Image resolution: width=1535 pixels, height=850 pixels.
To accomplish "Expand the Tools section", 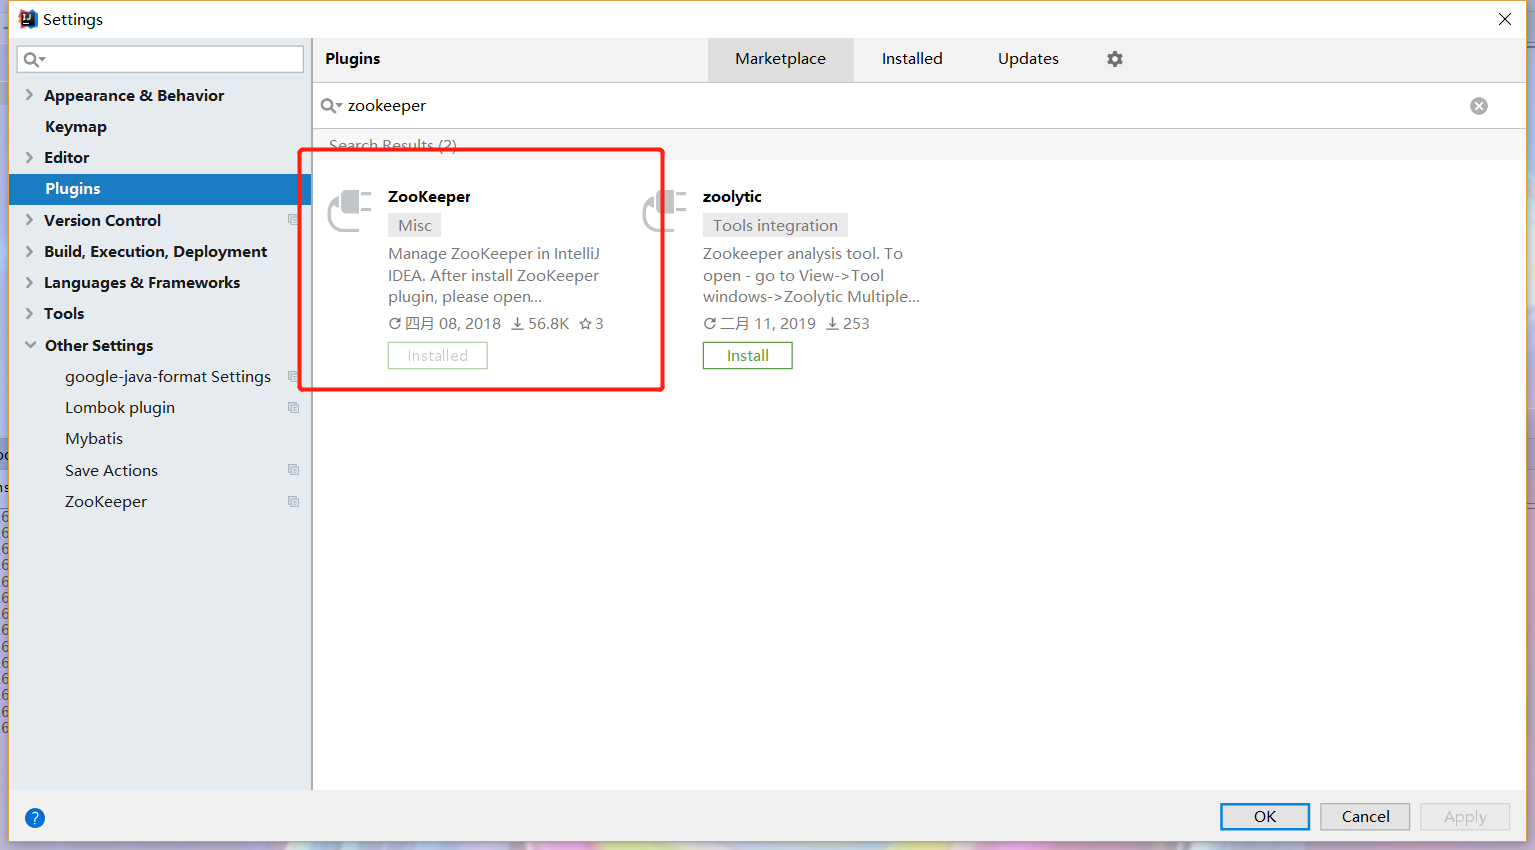I will [x=29, y=313].
